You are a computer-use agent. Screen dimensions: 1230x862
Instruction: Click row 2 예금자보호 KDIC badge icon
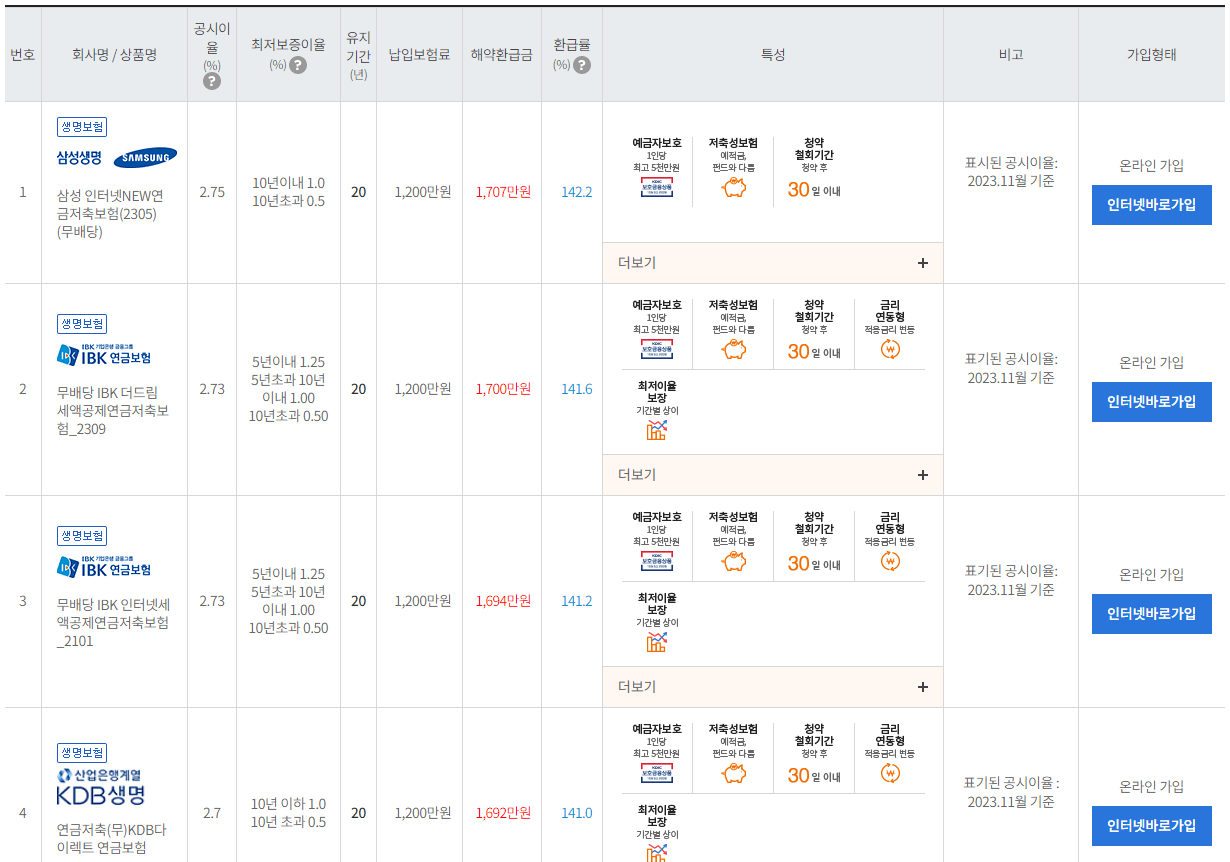657,348
